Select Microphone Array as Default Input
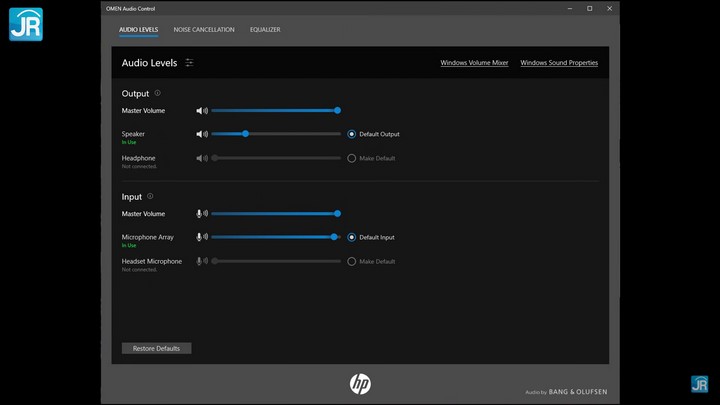Screen dimensions: 720x405 point(352,238)
